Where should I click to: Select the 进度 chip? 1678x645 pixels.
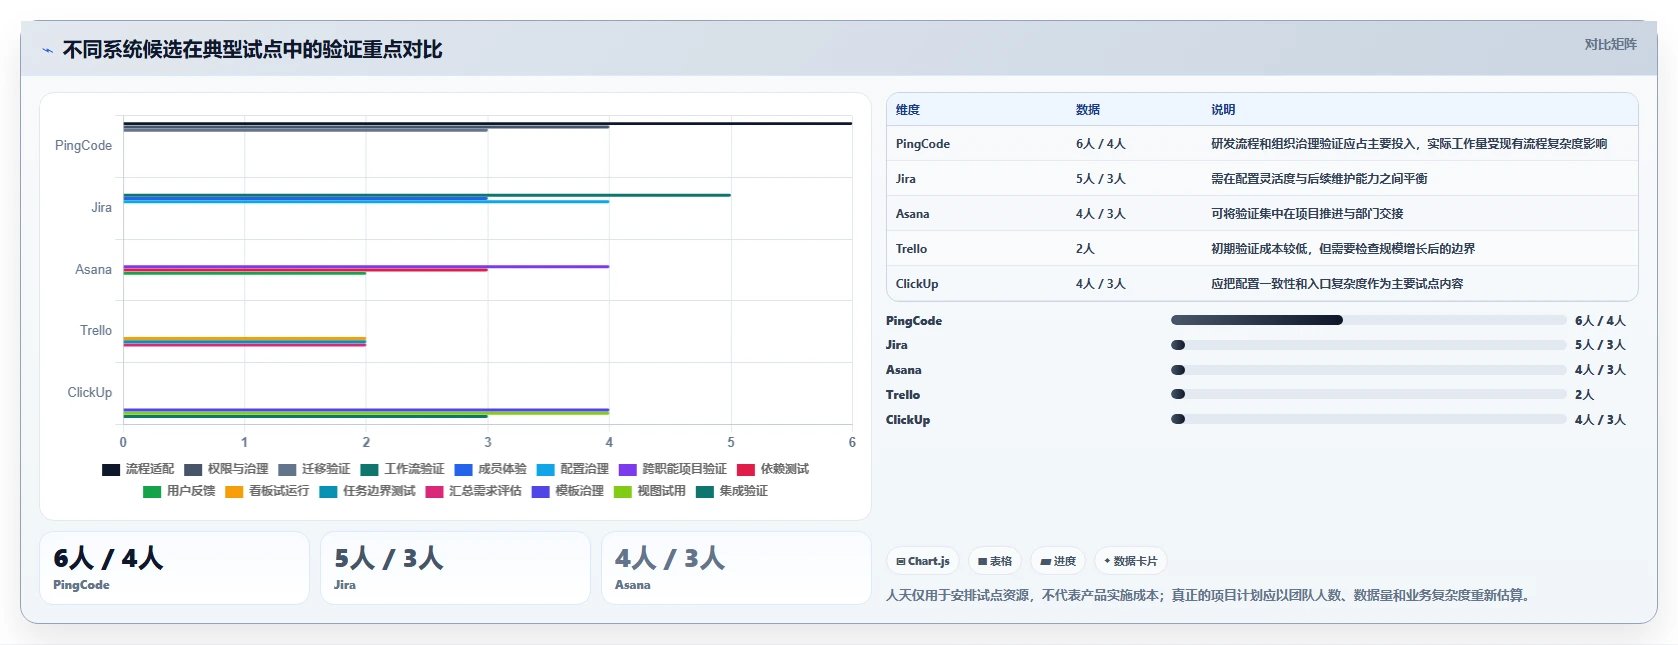coord(1058,561)
